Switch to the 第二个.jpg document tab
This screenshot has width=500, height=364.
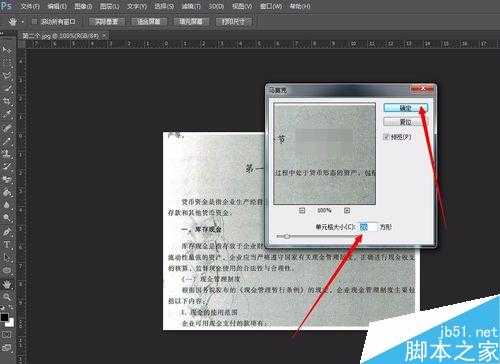[61, 35]
